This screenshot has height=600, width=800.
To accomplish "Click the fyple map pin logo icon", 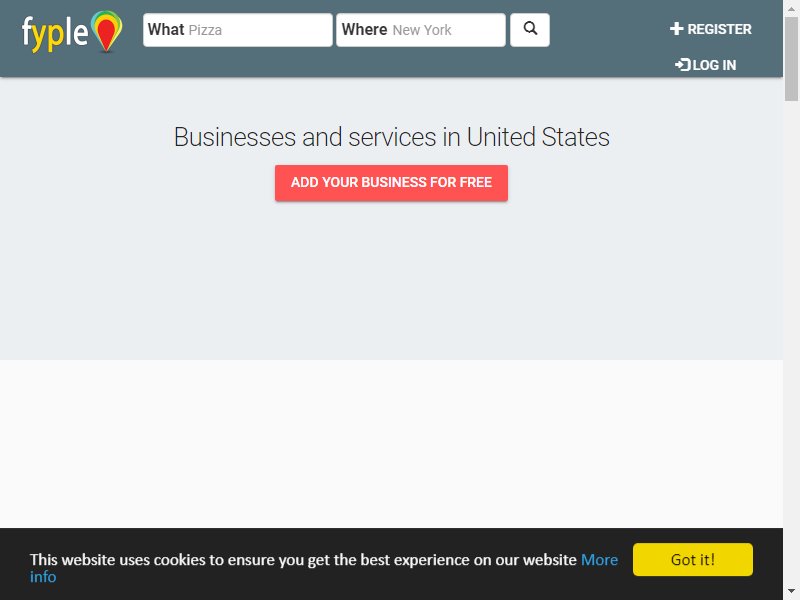I will [107, 32].
